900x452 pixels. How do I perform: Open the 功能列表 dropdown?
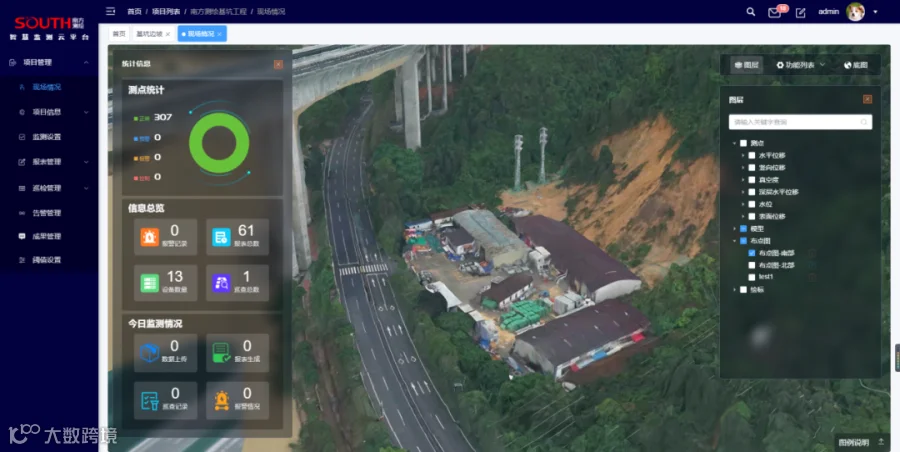coord(801,65)
